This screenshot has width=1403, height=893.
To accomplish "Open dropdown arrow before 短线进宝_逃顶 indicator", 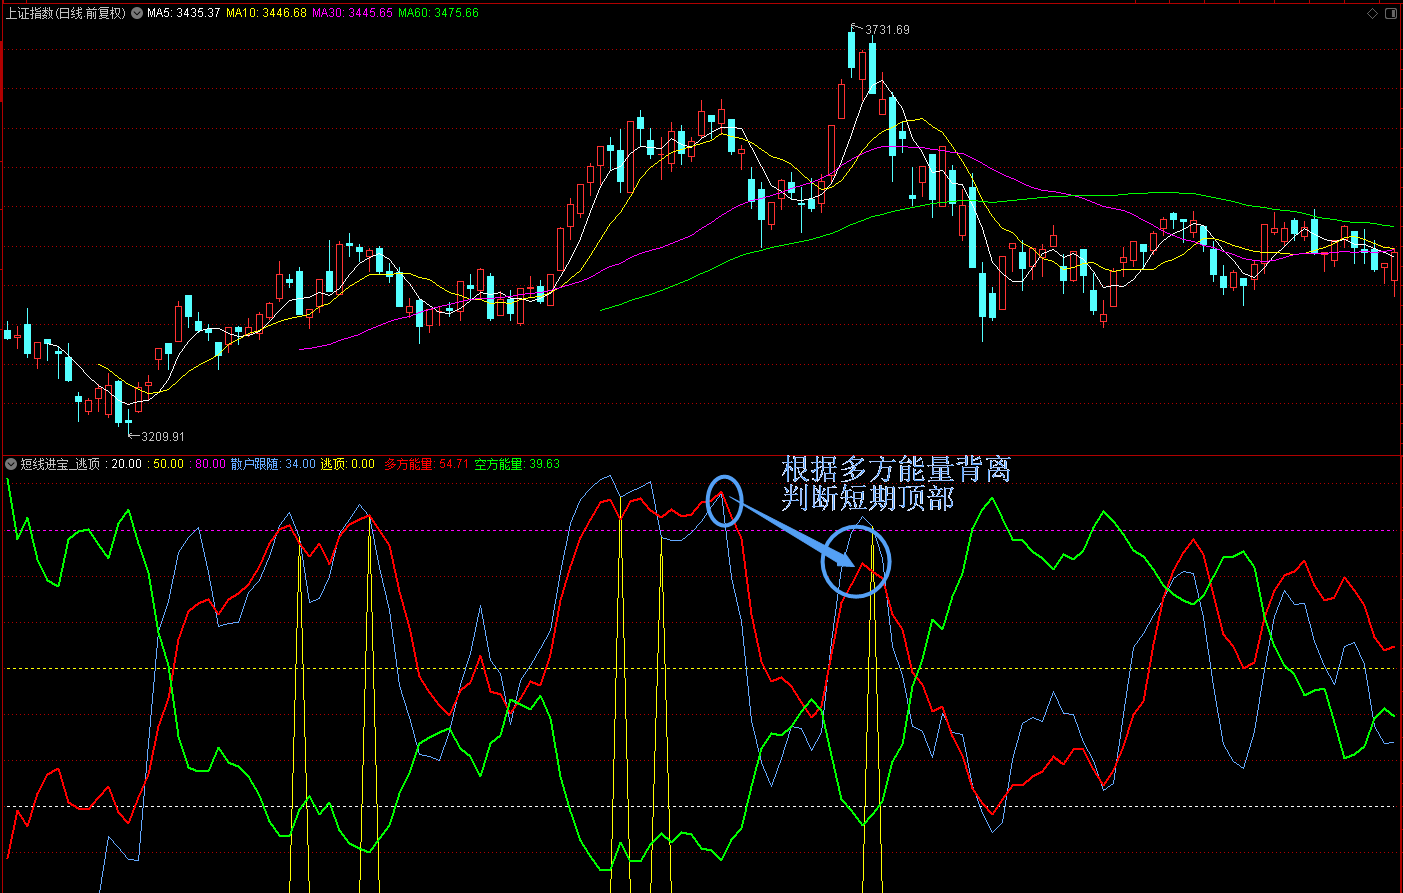I will (x=11, y=464).
